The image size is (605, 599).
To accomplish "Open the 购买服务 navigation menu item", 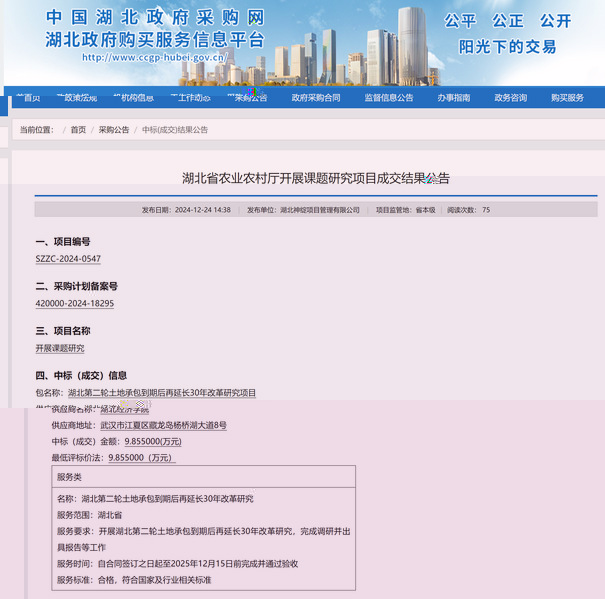I will pos(567,98).
